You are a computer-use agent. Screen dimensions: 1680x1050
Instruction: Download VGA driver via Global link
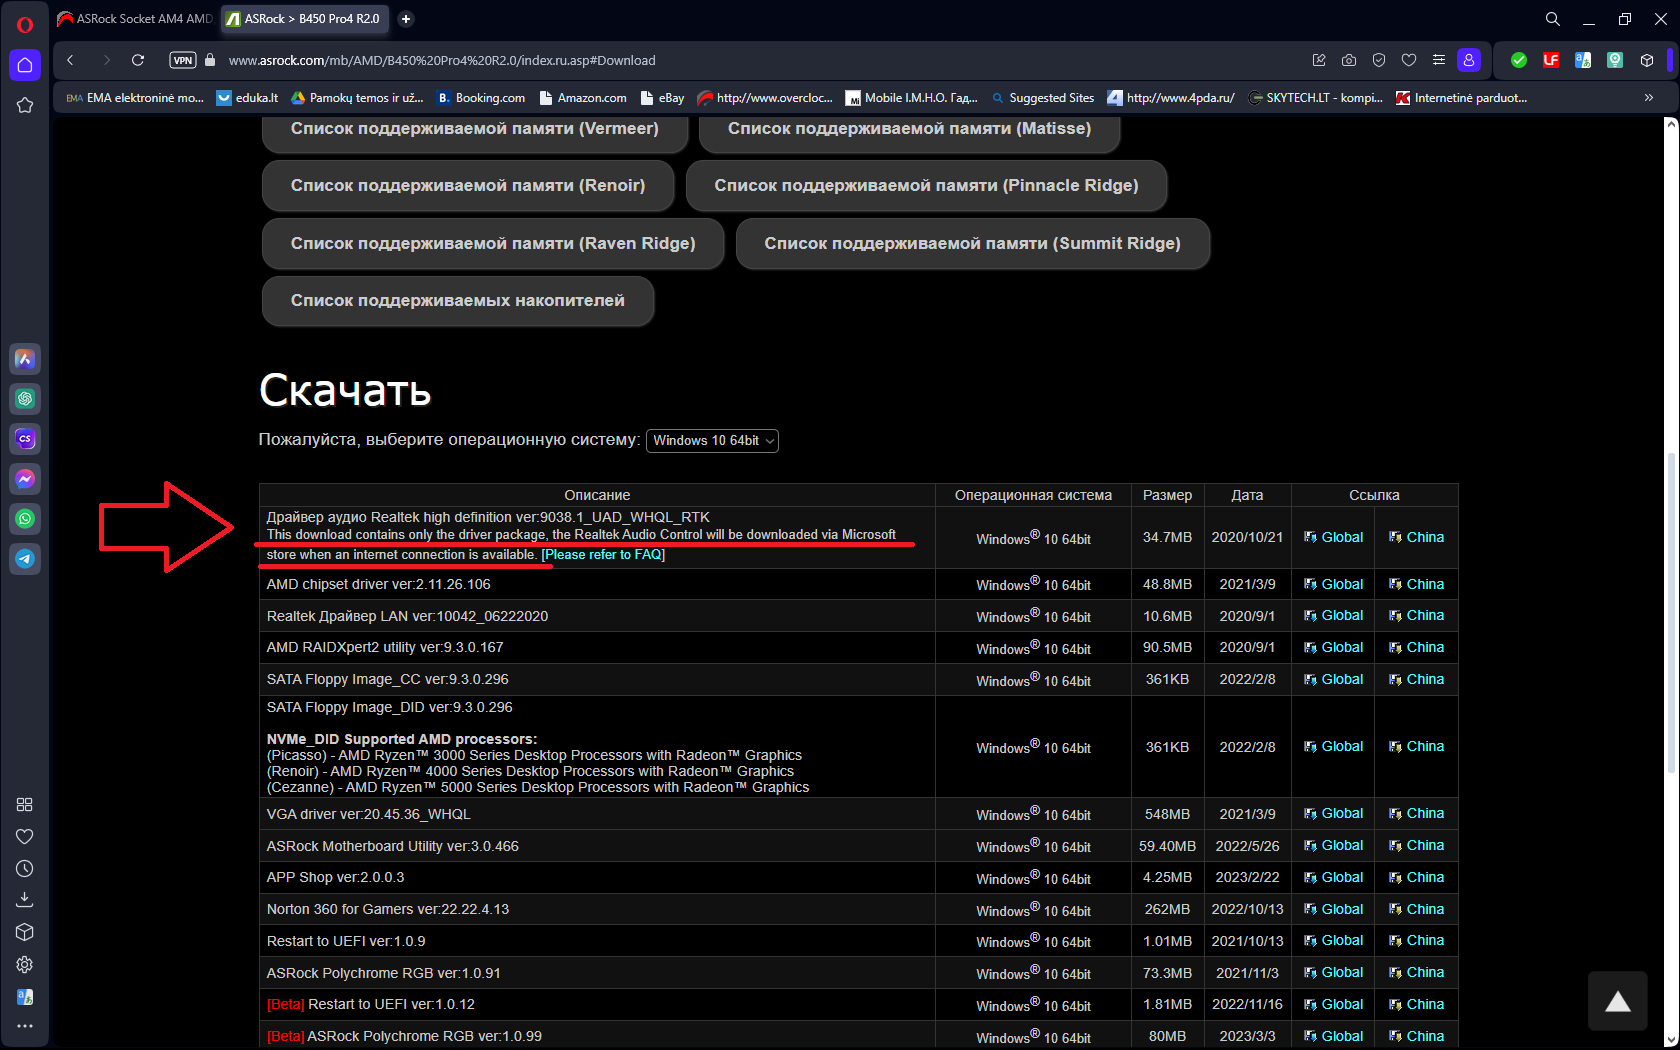click(x=1333, y=814)
